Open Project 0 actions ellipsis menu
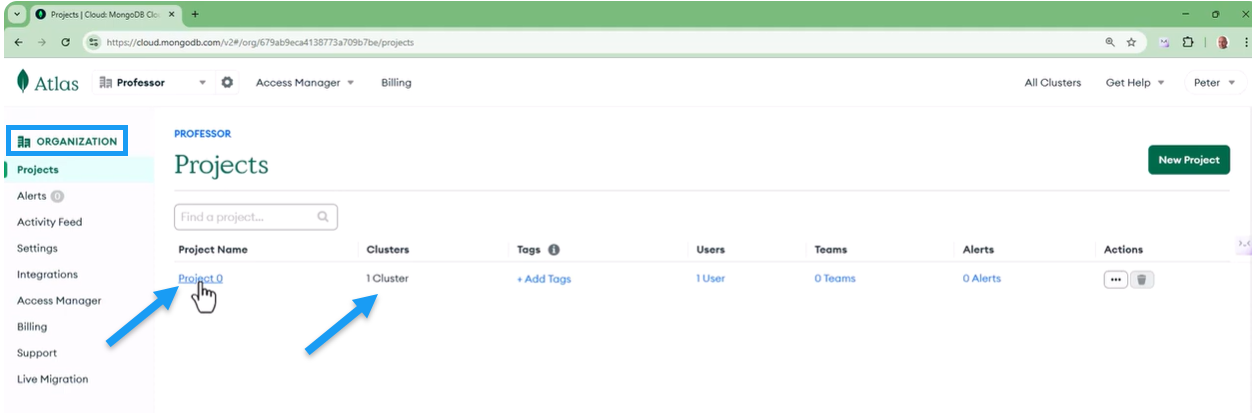This screenshot has width=1252, height=413. tap(1115, 279)
